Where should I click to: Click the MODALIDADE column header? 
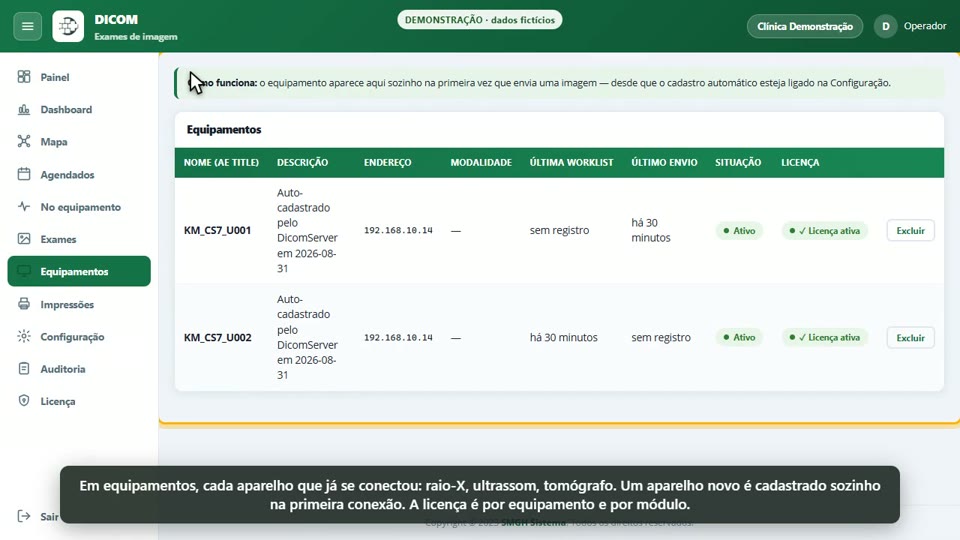click(481, 162)
